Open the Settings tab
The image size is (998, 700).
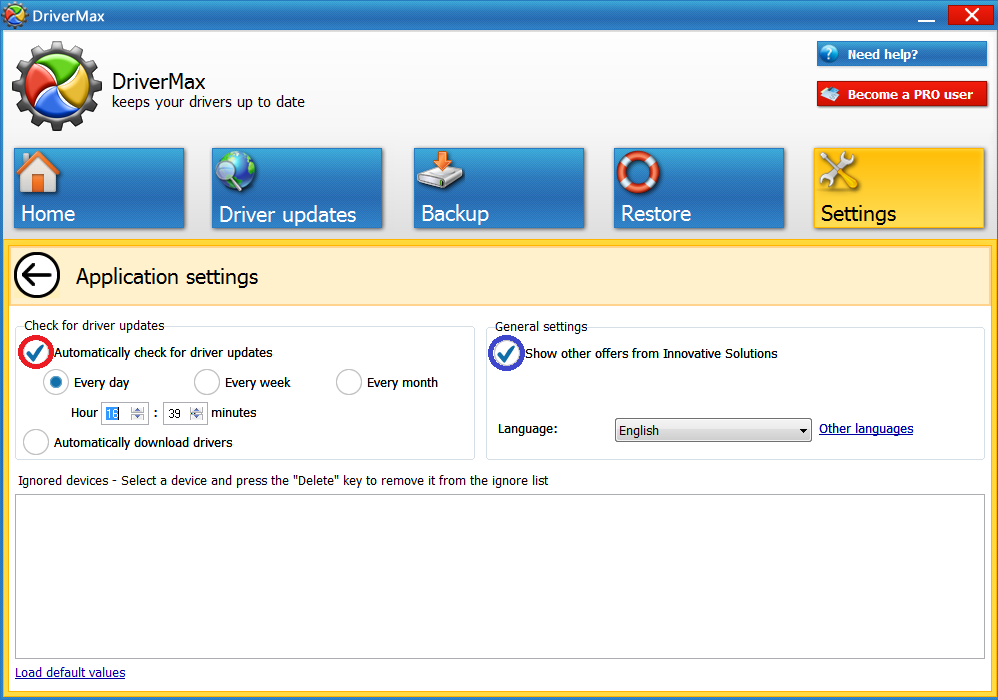click(899, 188)
